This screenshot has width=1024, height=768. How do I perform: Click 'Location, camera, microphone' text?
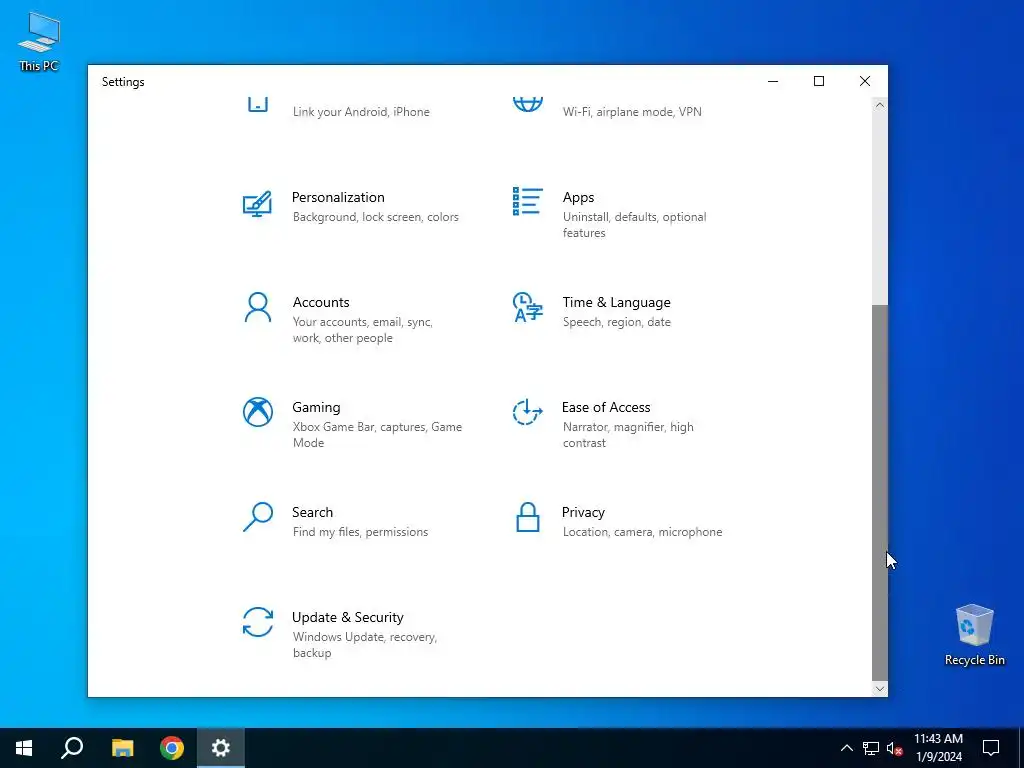[x=643, y=532]
